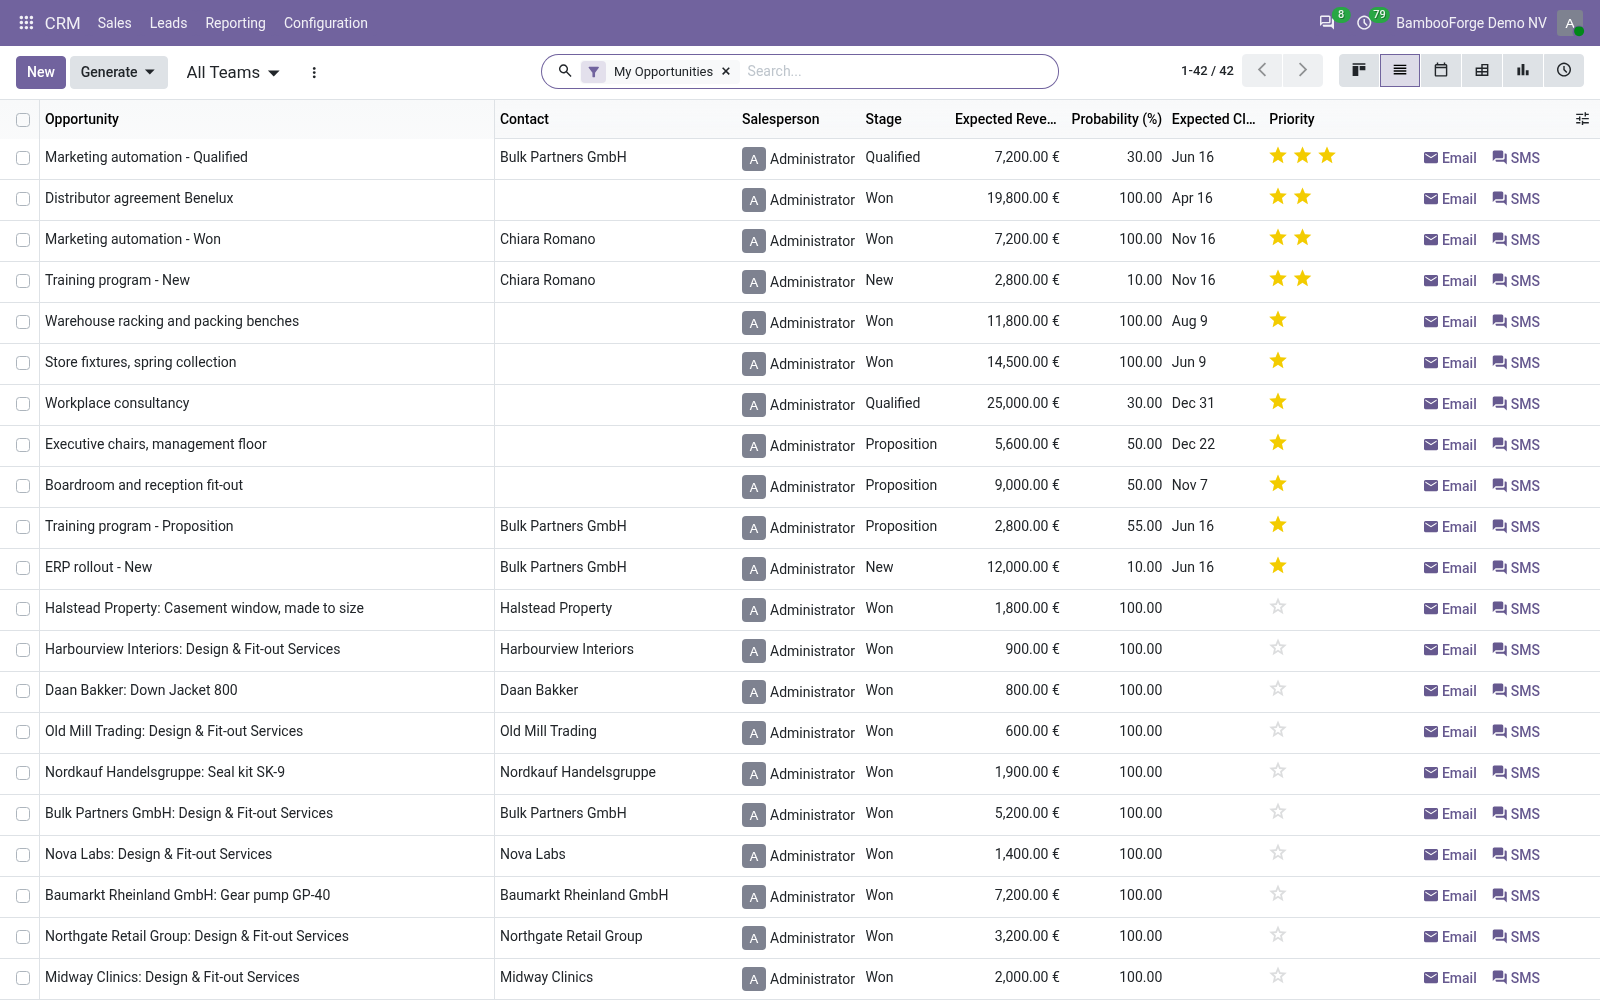Open the conversations message icon

pos(1327,23)
